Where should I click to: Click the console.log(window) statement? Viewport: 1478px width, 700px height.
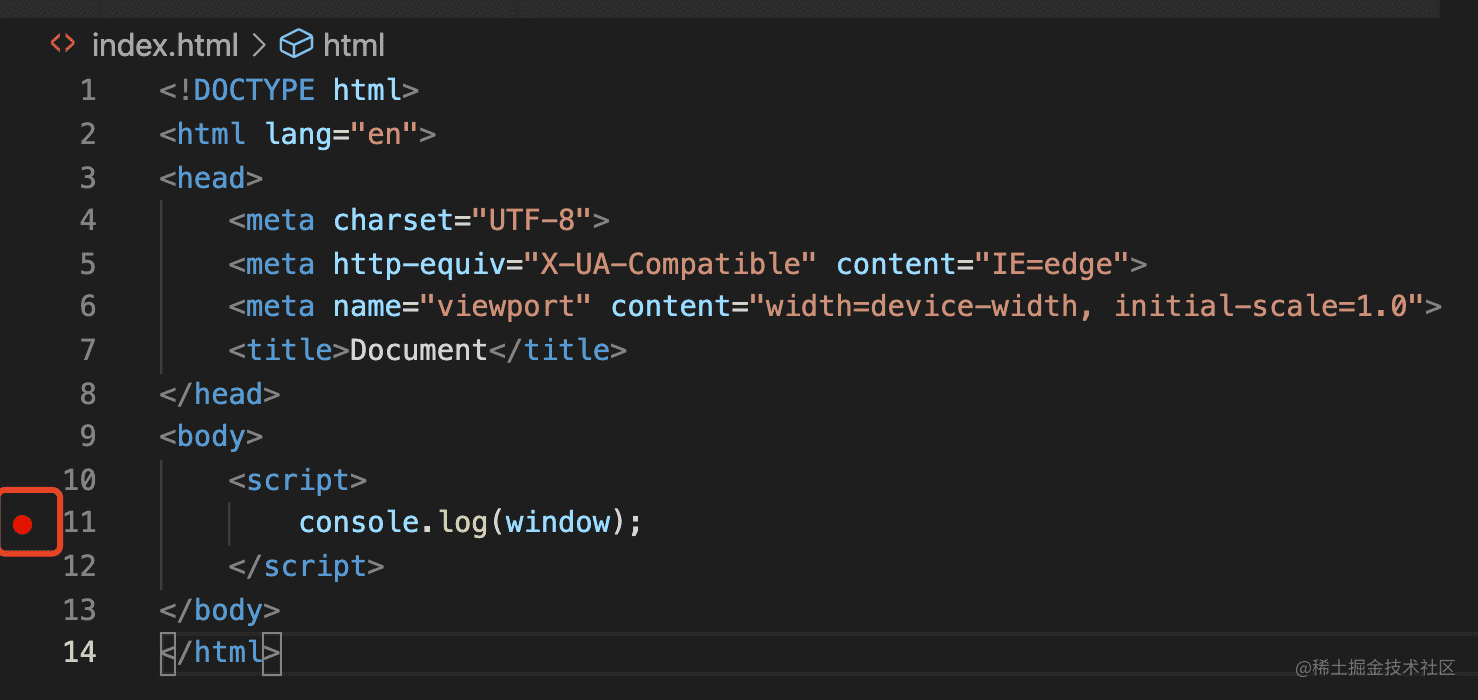(x=469, y=522)
